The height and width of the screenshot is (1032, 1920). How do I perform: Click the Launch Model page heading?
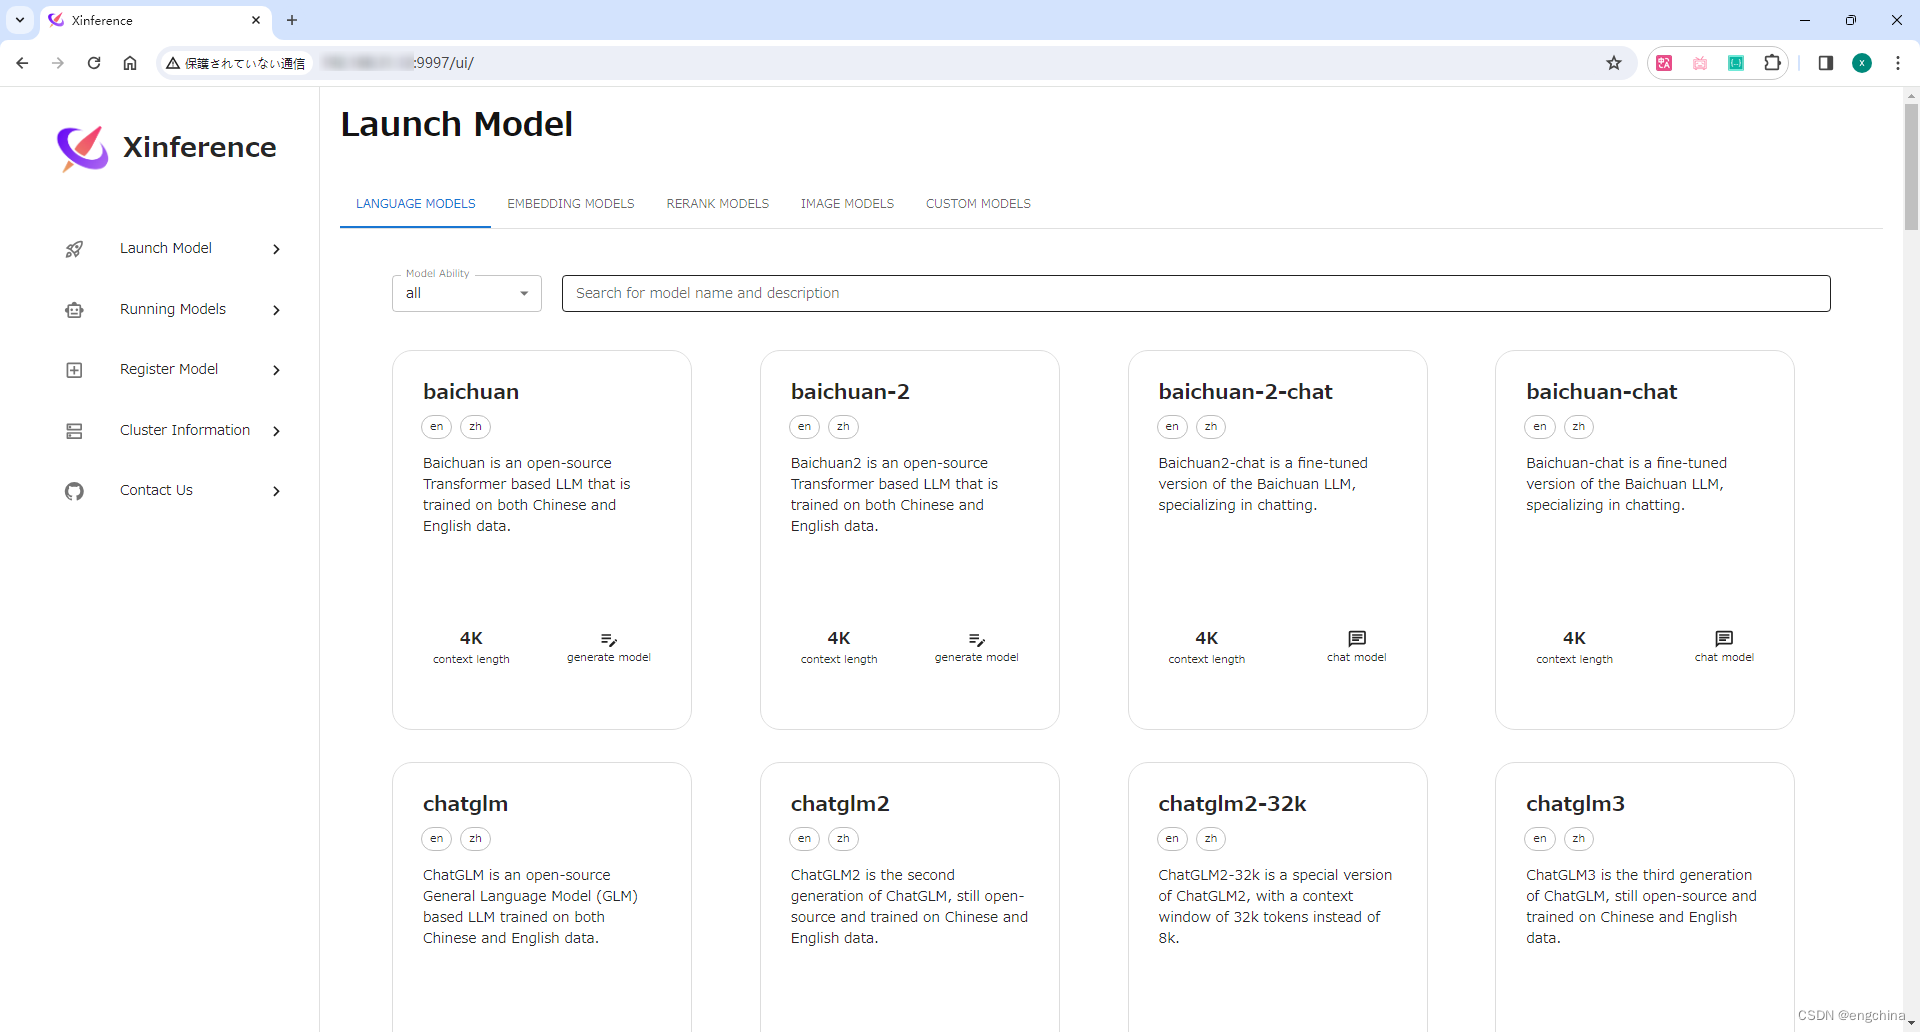pyautogui.click(x=457, y=124)
